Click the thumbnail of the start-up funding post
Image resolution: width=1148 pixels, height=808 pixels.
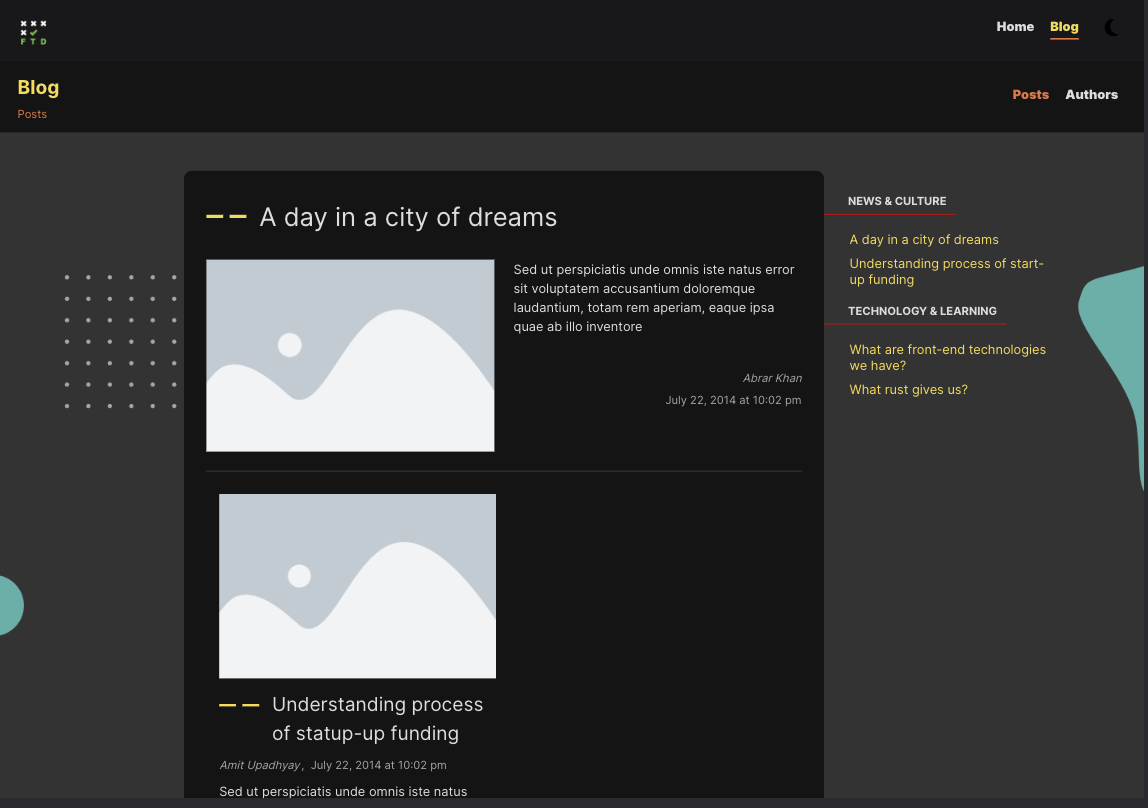357,586
